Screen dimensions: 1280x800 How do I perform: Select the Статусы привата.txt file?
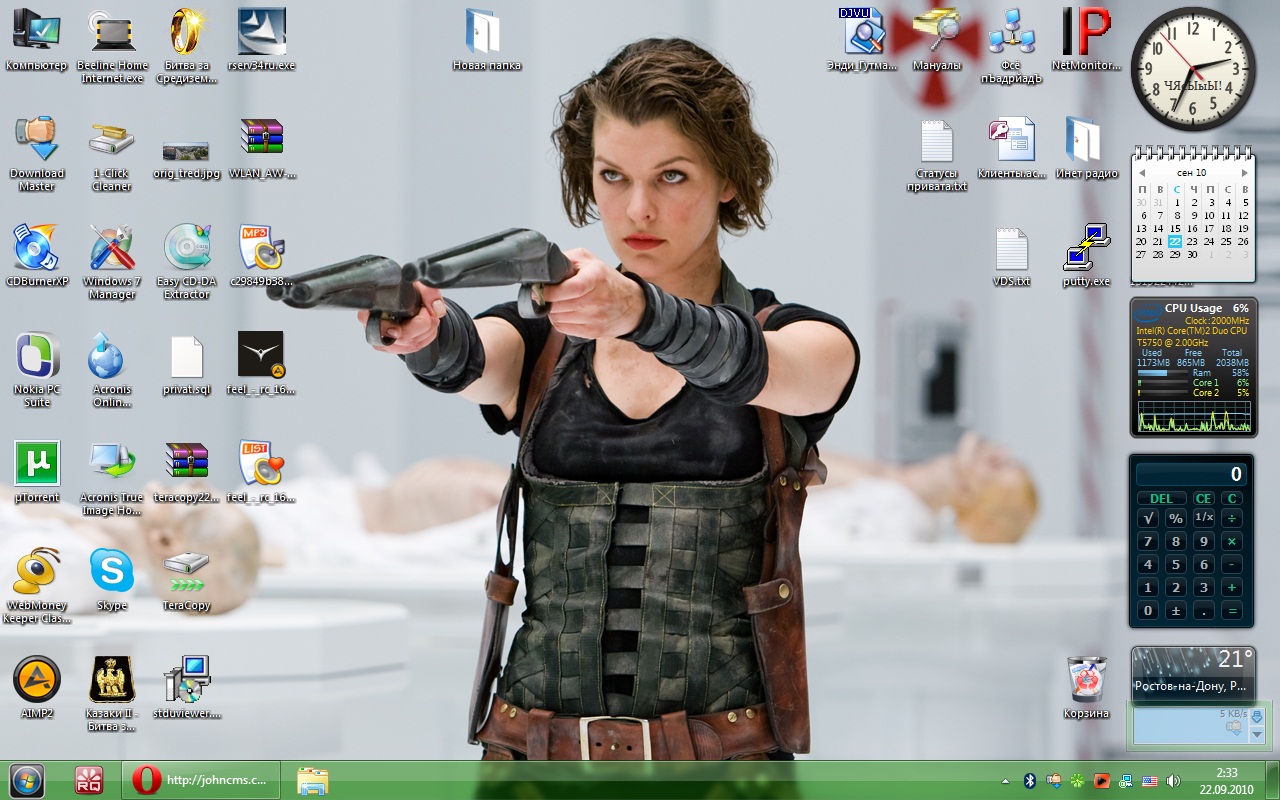pos(937,153)
